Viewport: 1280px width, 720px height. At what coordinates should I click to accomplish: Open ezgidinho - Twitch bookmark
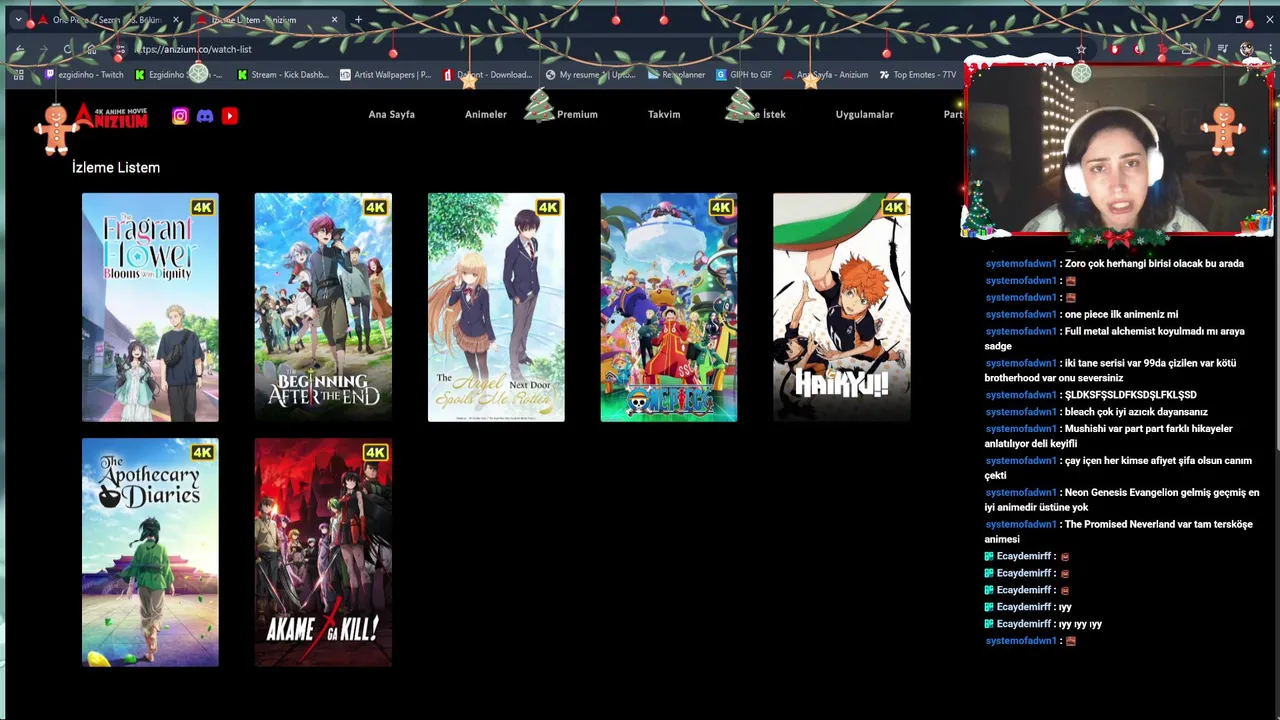pos(85,74)
